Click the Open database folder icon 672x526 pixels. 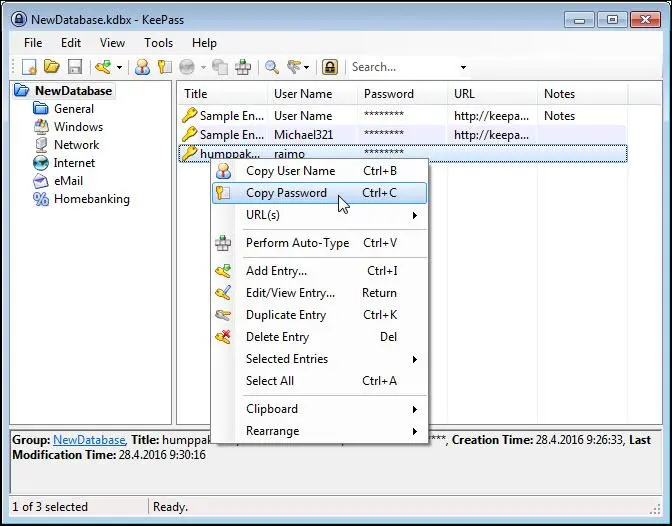[x=52, y=67]
